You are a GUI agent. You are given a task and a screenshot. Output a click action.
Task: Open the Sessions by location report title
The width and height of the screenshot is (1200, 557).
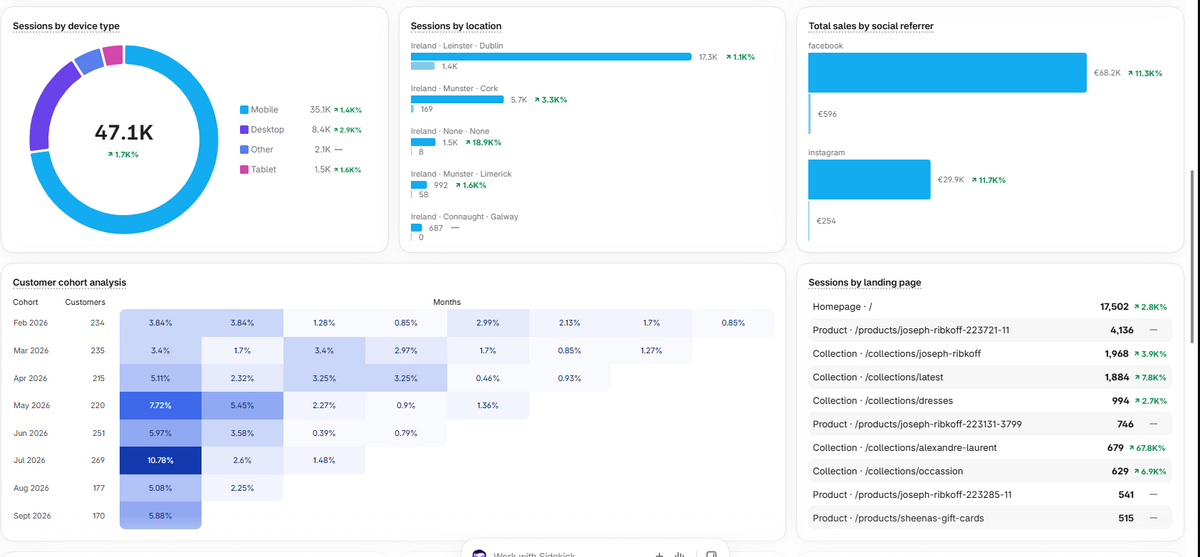tap(456, 25)
